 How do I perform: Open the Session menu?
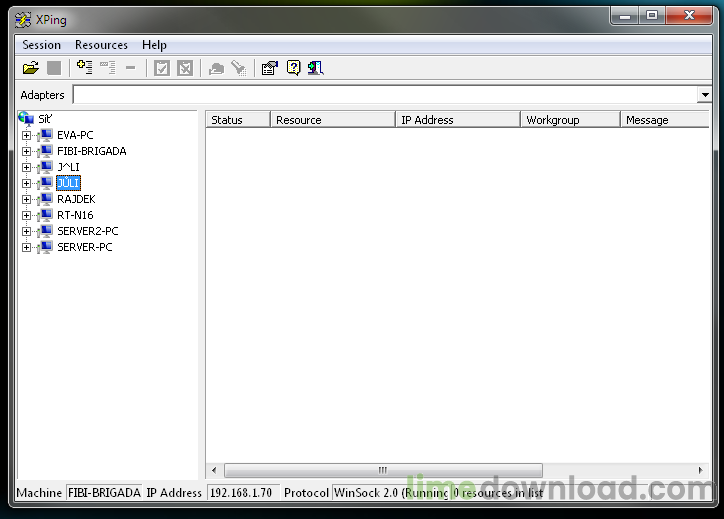(42, 45)
